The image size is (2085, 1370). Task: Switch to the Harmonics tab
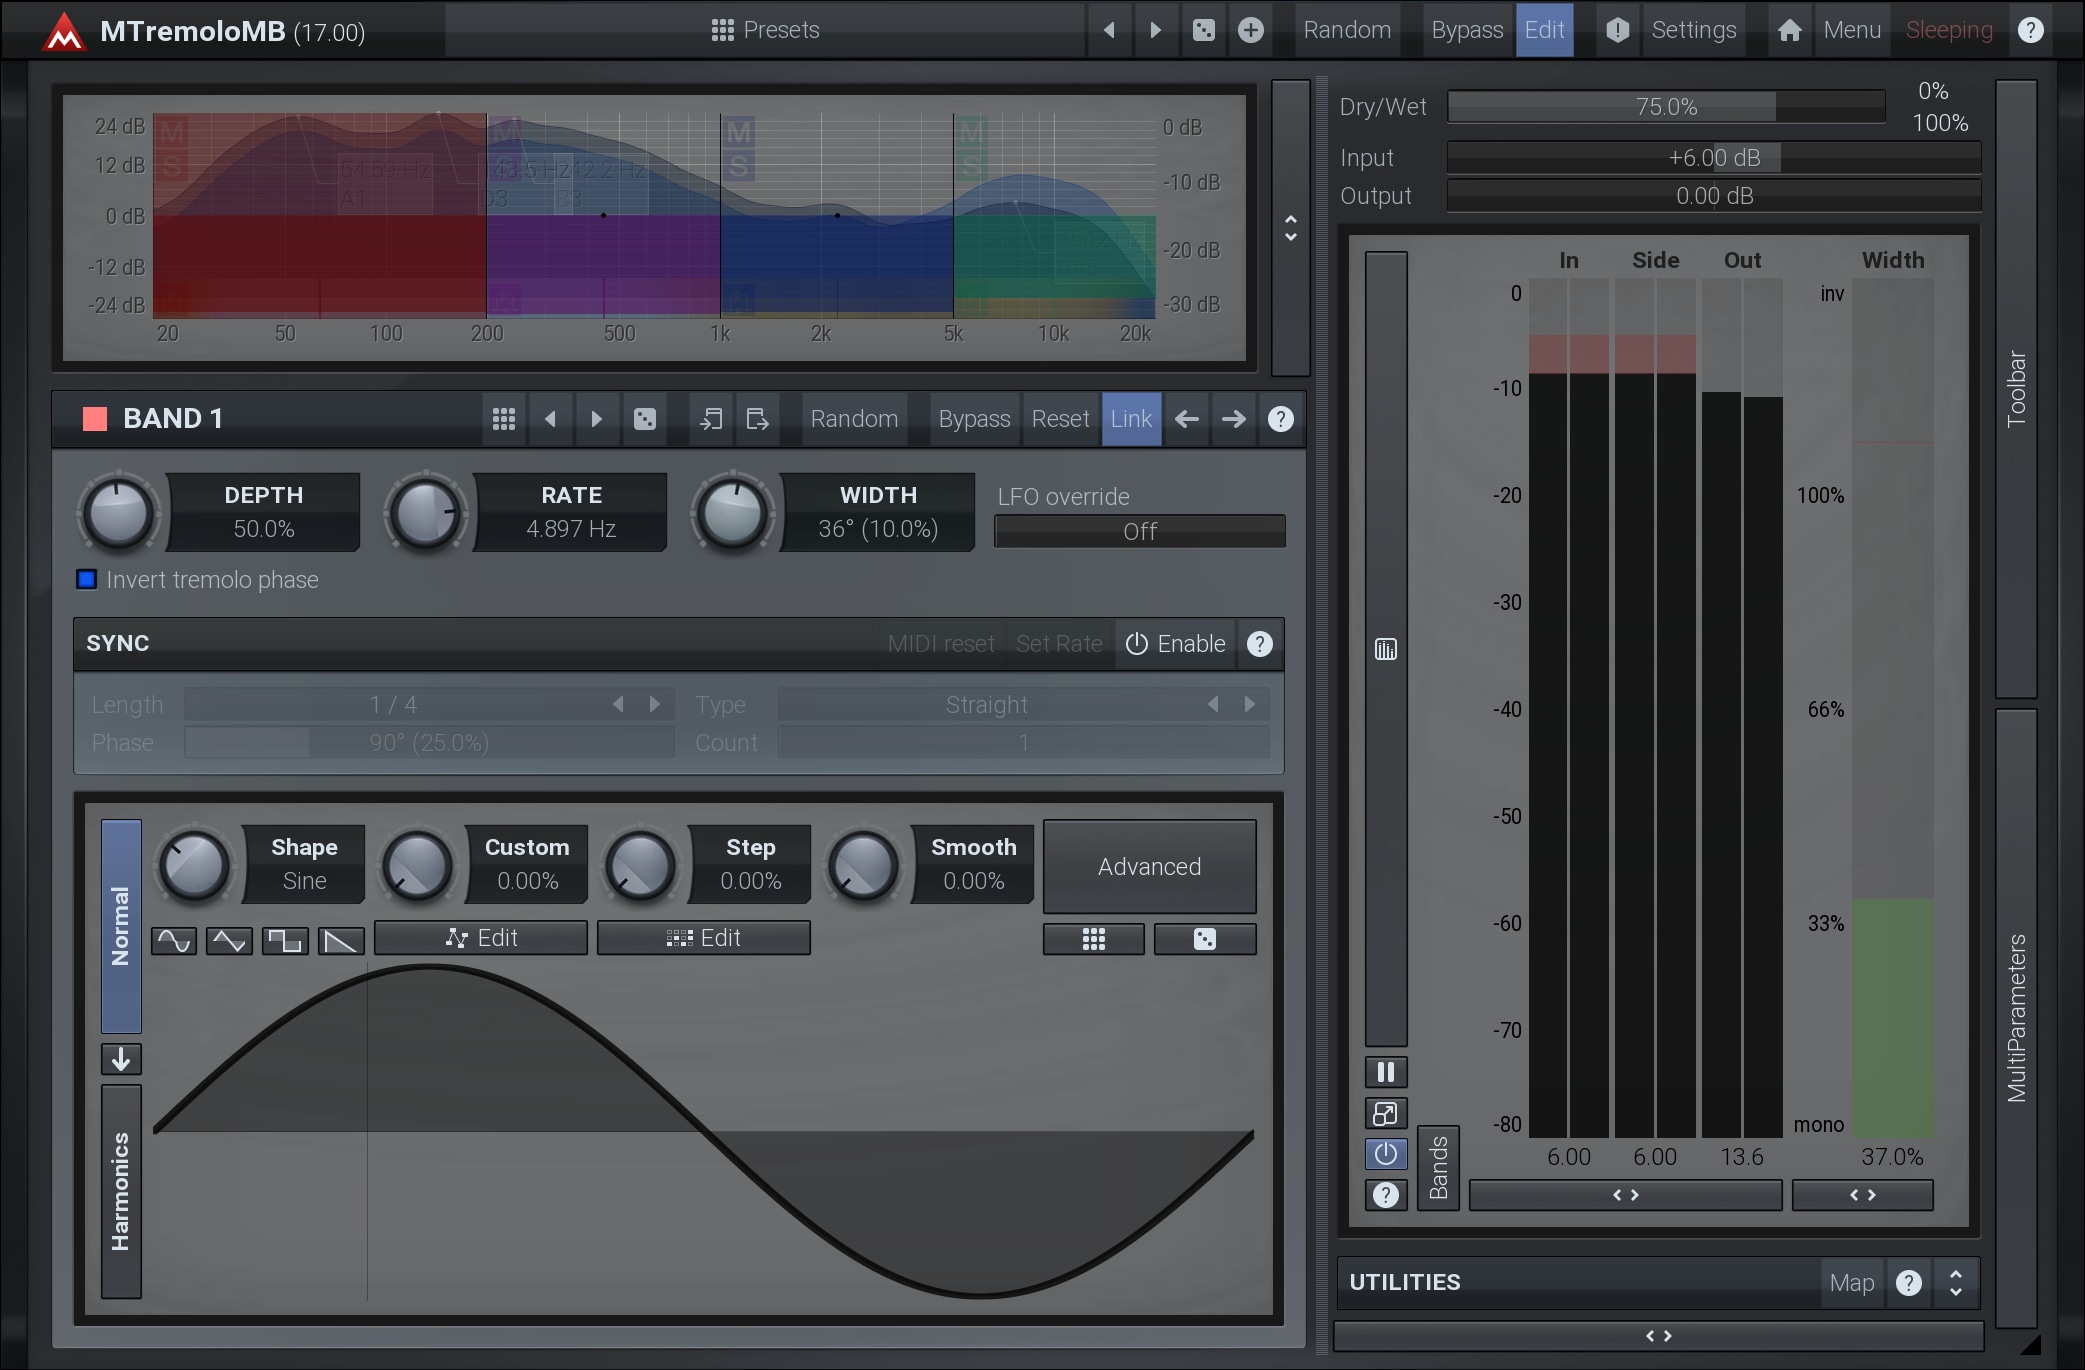(121, 1190)
